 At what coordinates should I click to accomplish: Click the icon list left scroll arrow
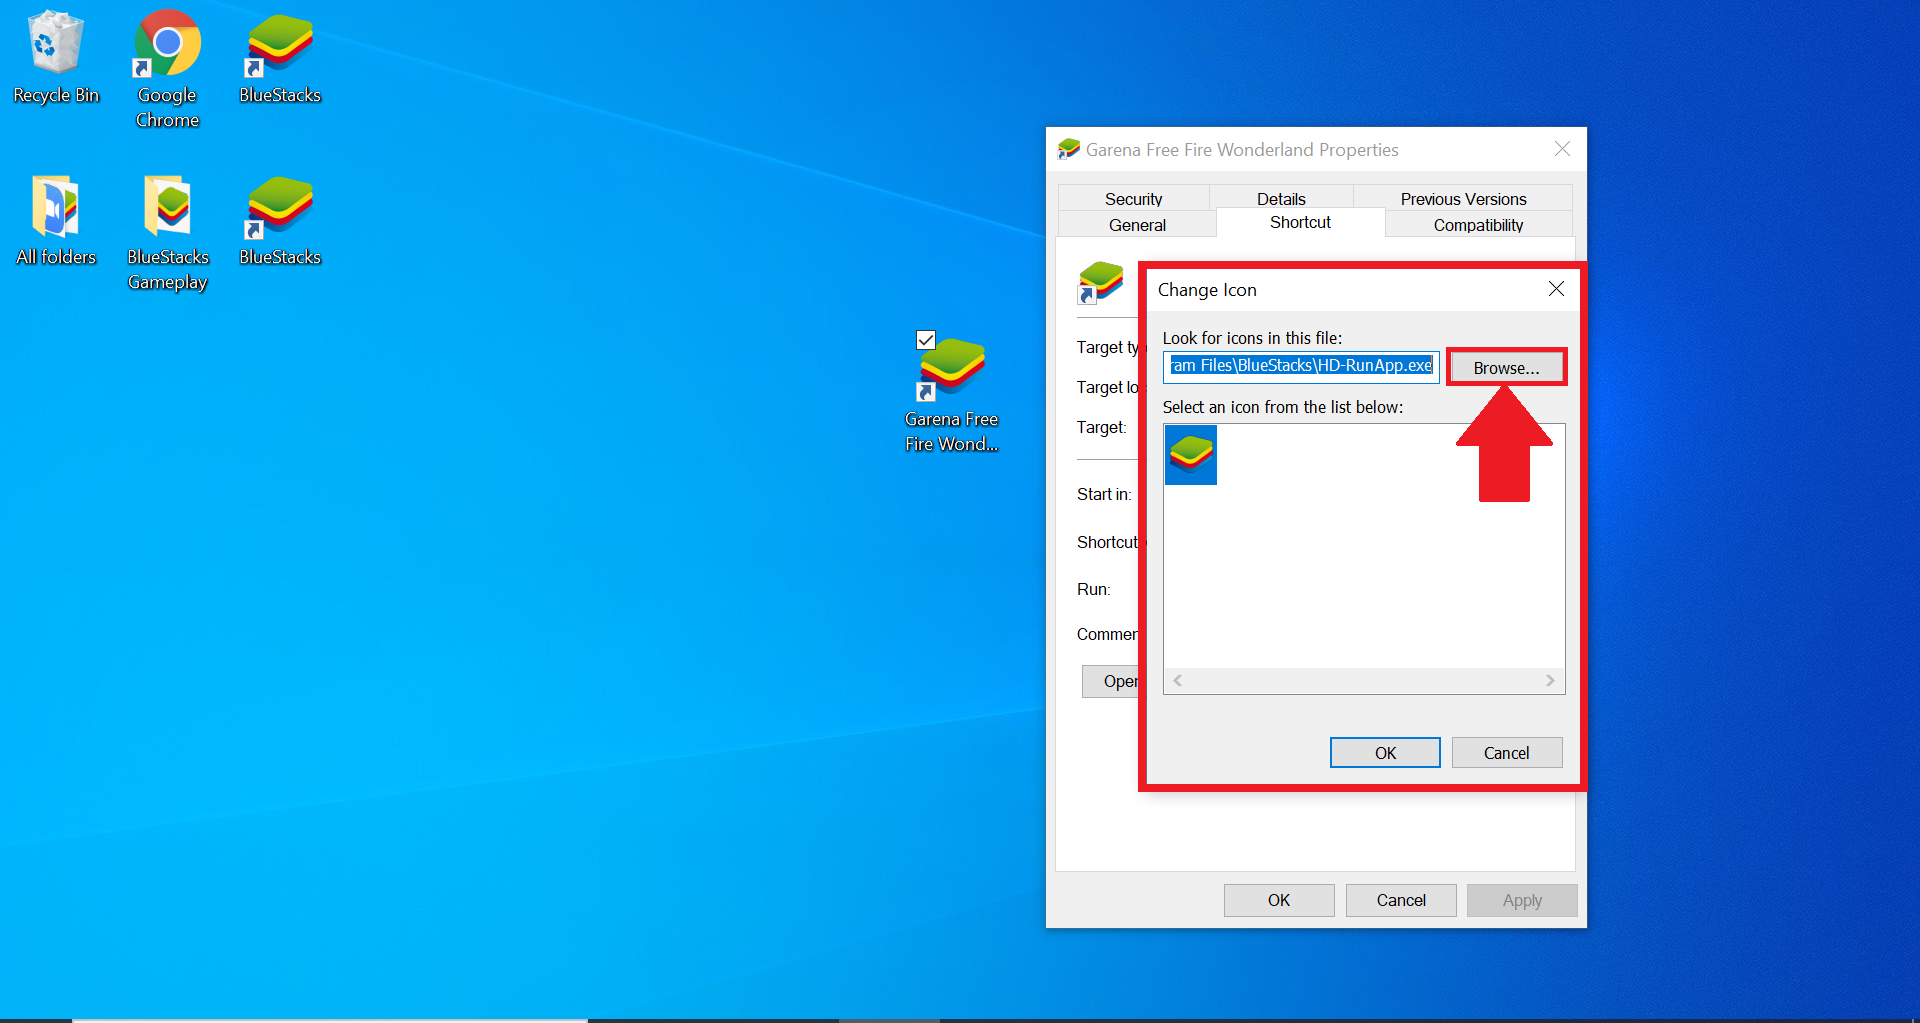[1178, 680]
